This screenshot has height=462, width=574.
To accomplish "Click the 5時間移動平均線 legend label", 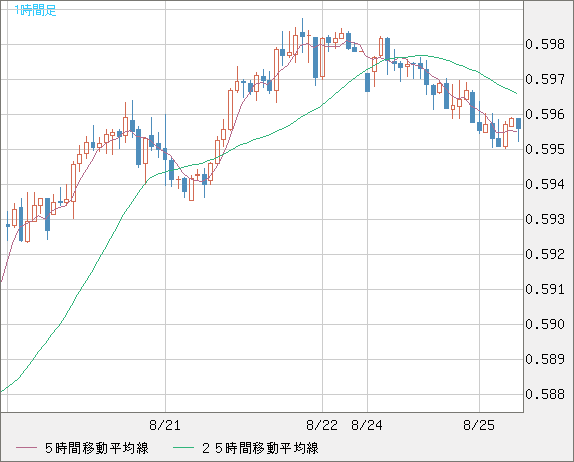I will [x=97, y=448].
